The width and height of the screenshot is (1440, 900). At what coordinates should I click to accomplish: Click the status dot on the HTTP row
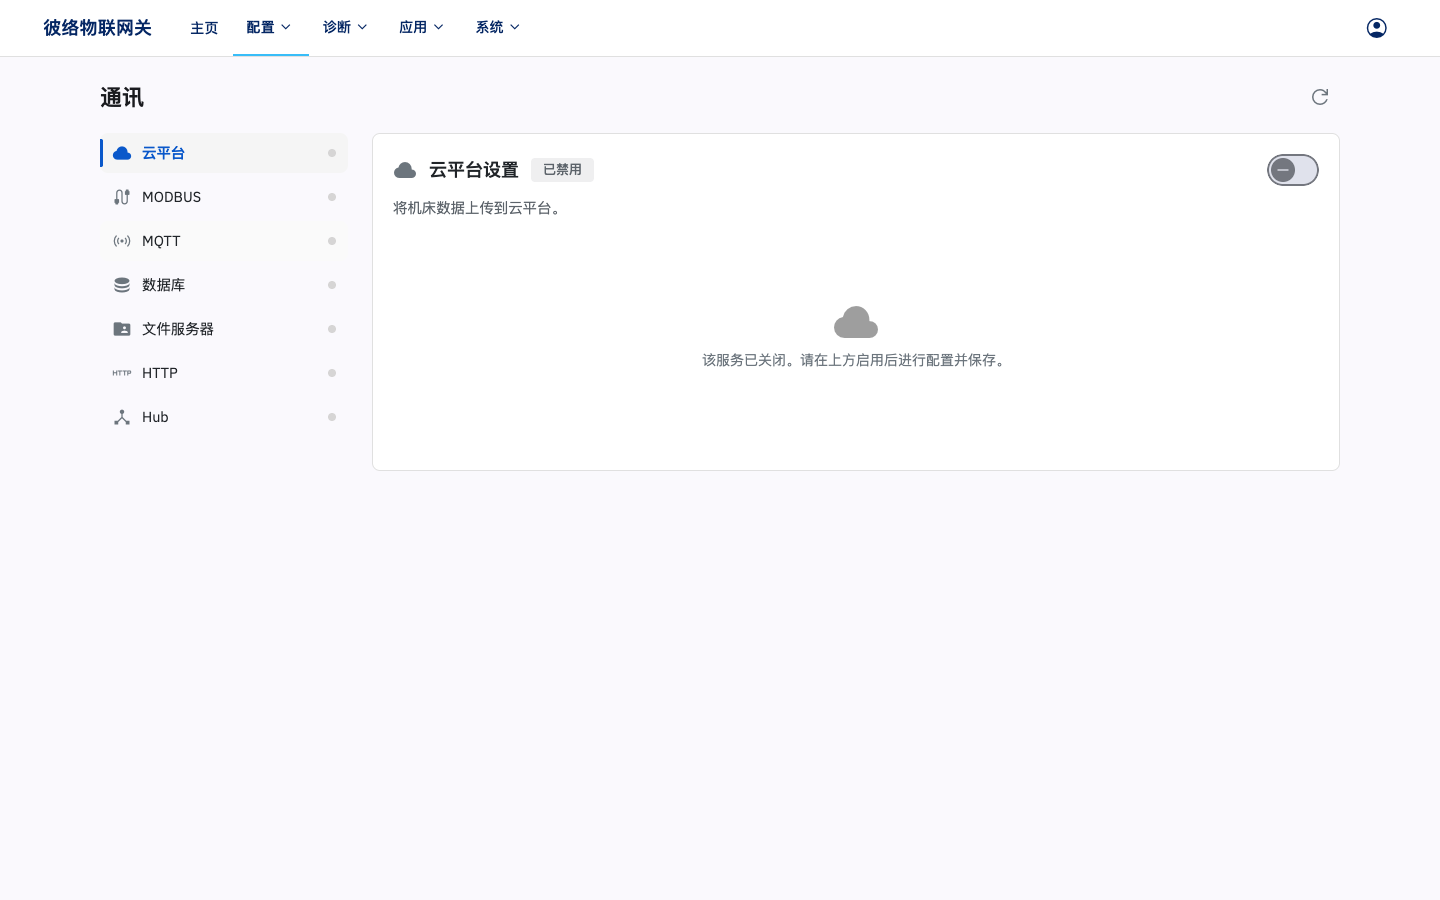(x=332, y=373)
